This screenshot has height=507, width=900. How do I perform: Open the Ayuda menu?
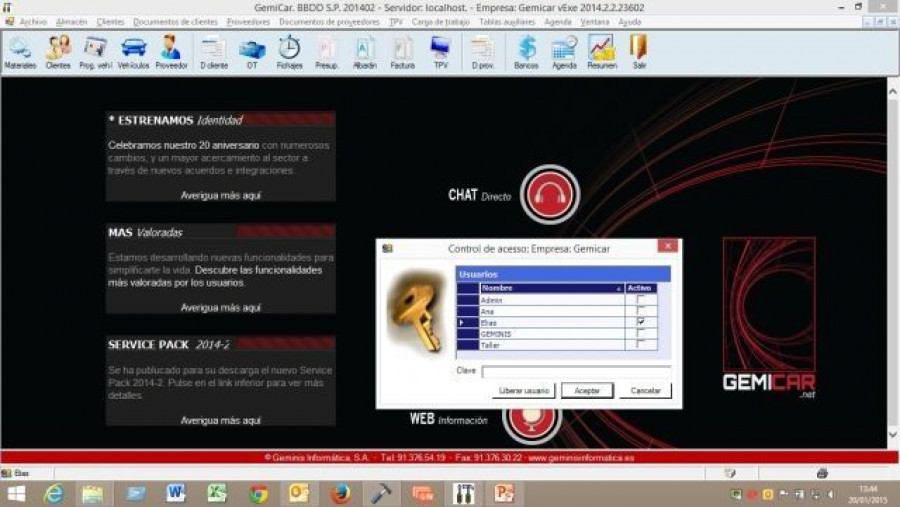630,22
